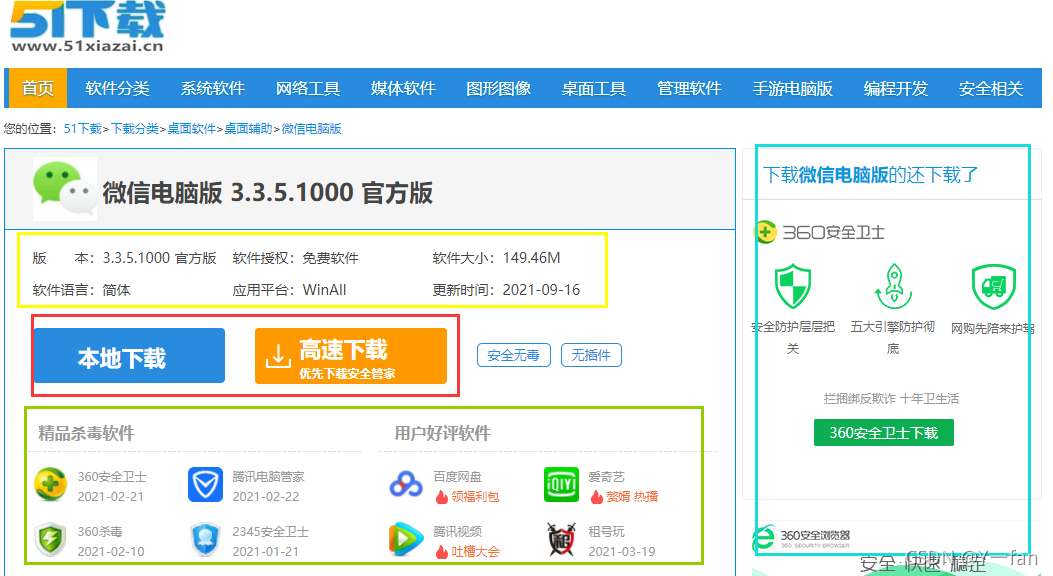Screen dimensions: 1053x576
Task: Open the 安全相关 nav item
Action: [x=991, y=88]
